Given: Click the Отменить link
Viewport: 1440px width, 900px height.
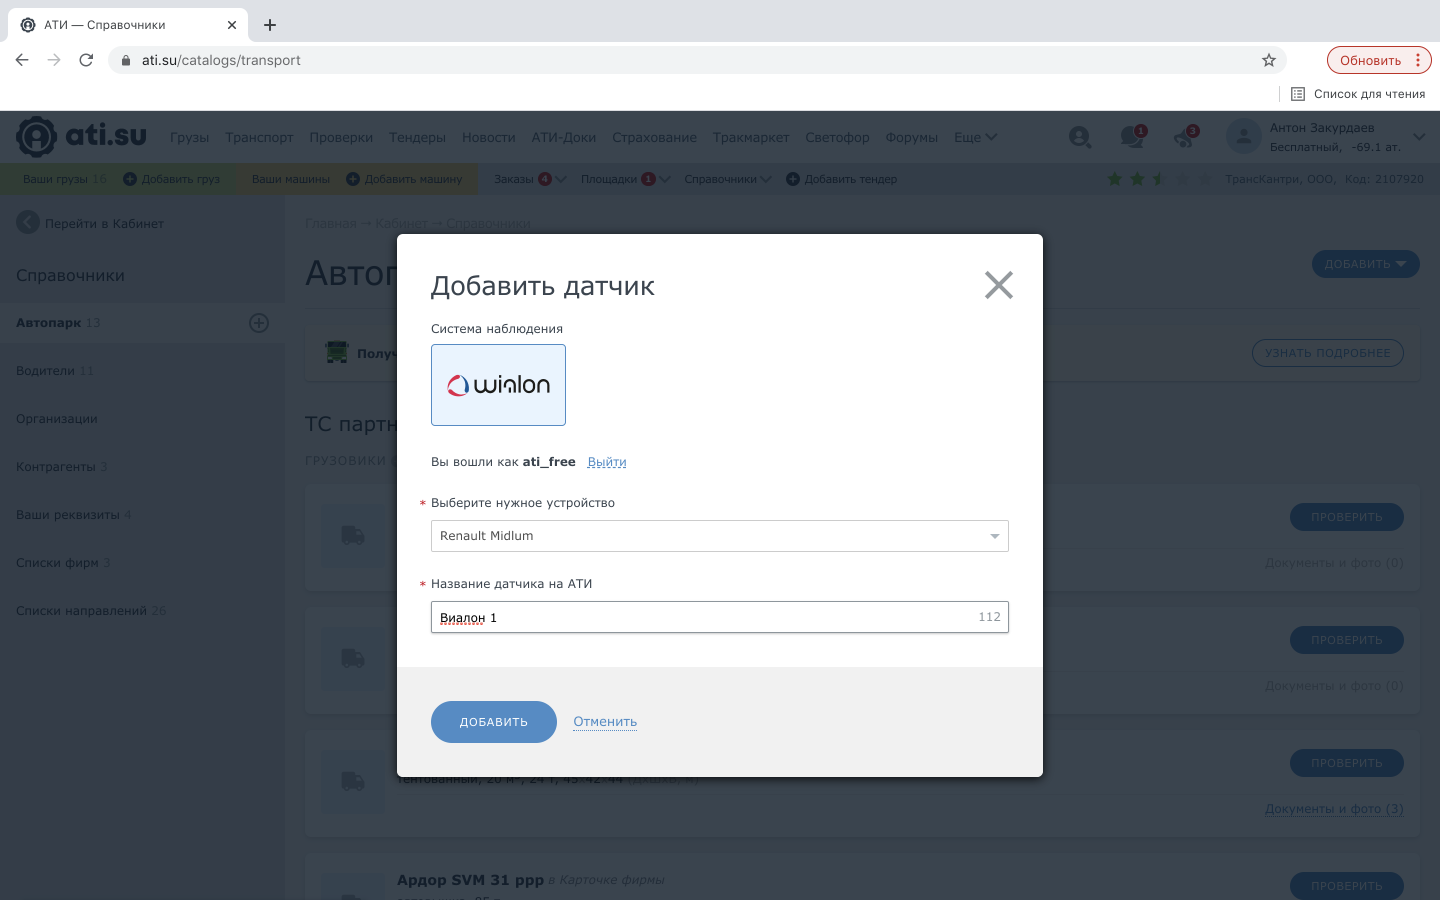Looking at the screenshot, I should tap(605, 722).
